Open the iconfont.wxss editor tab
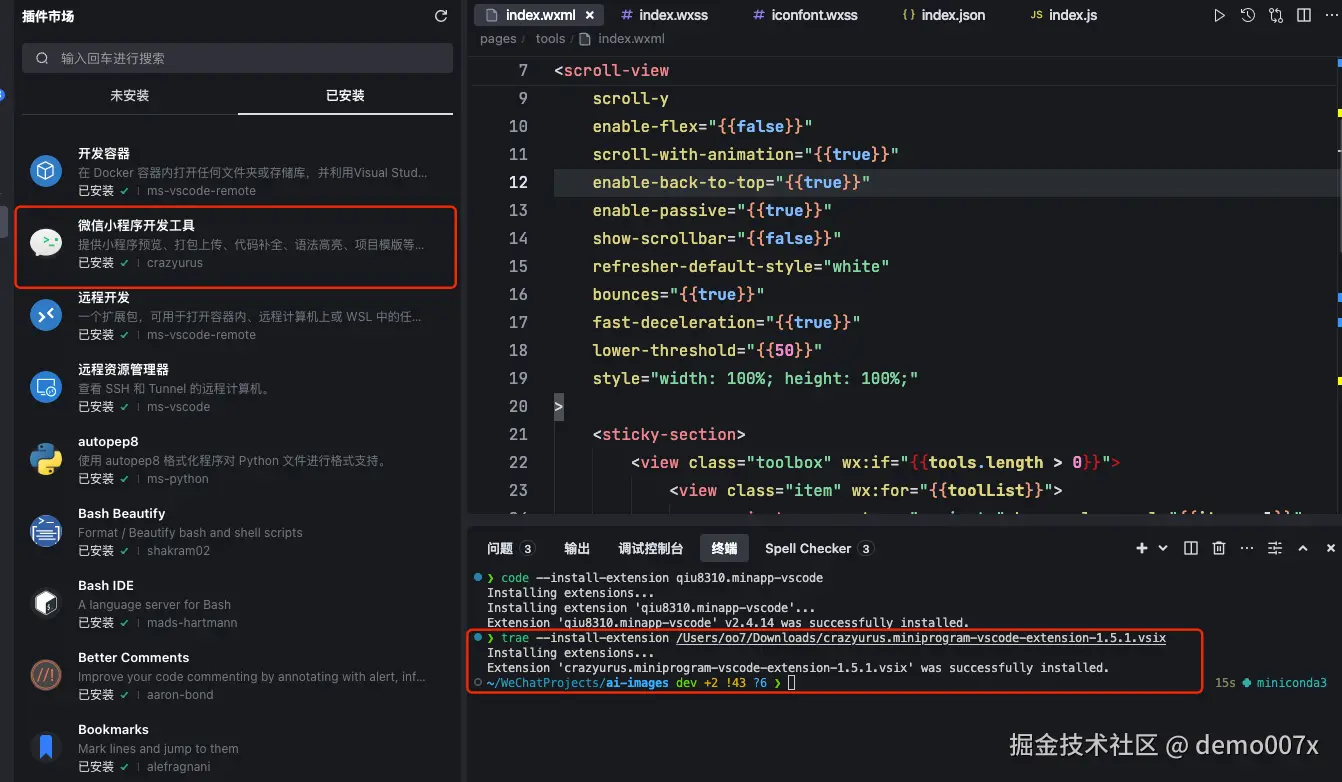Screen dimensions: 1342x782 [x=805, y=15]
